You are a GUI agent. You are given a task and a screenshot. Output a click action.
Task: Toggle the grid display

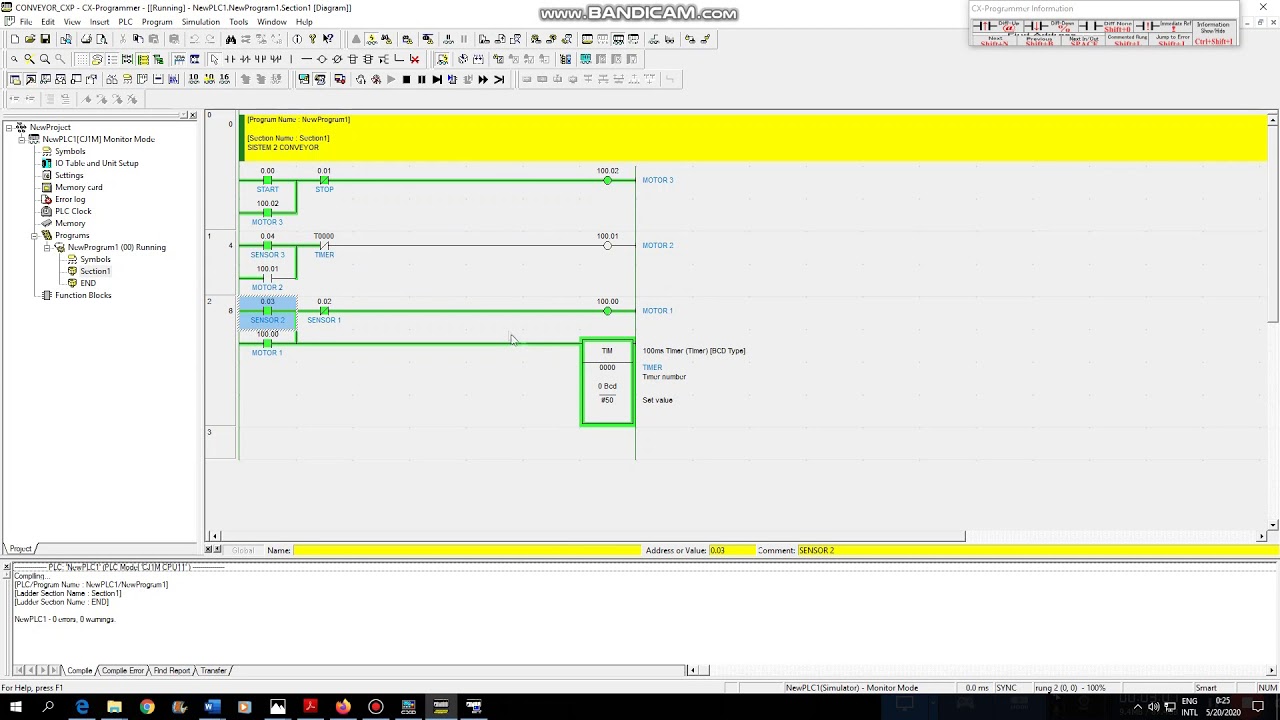click(x=82, y=59)
